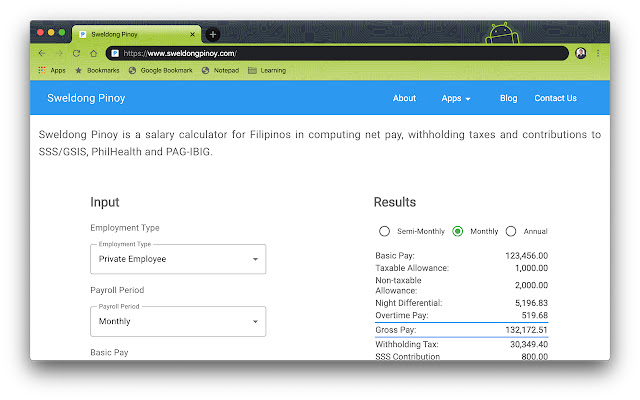Select the Monthly results radio button

[458, 231]
